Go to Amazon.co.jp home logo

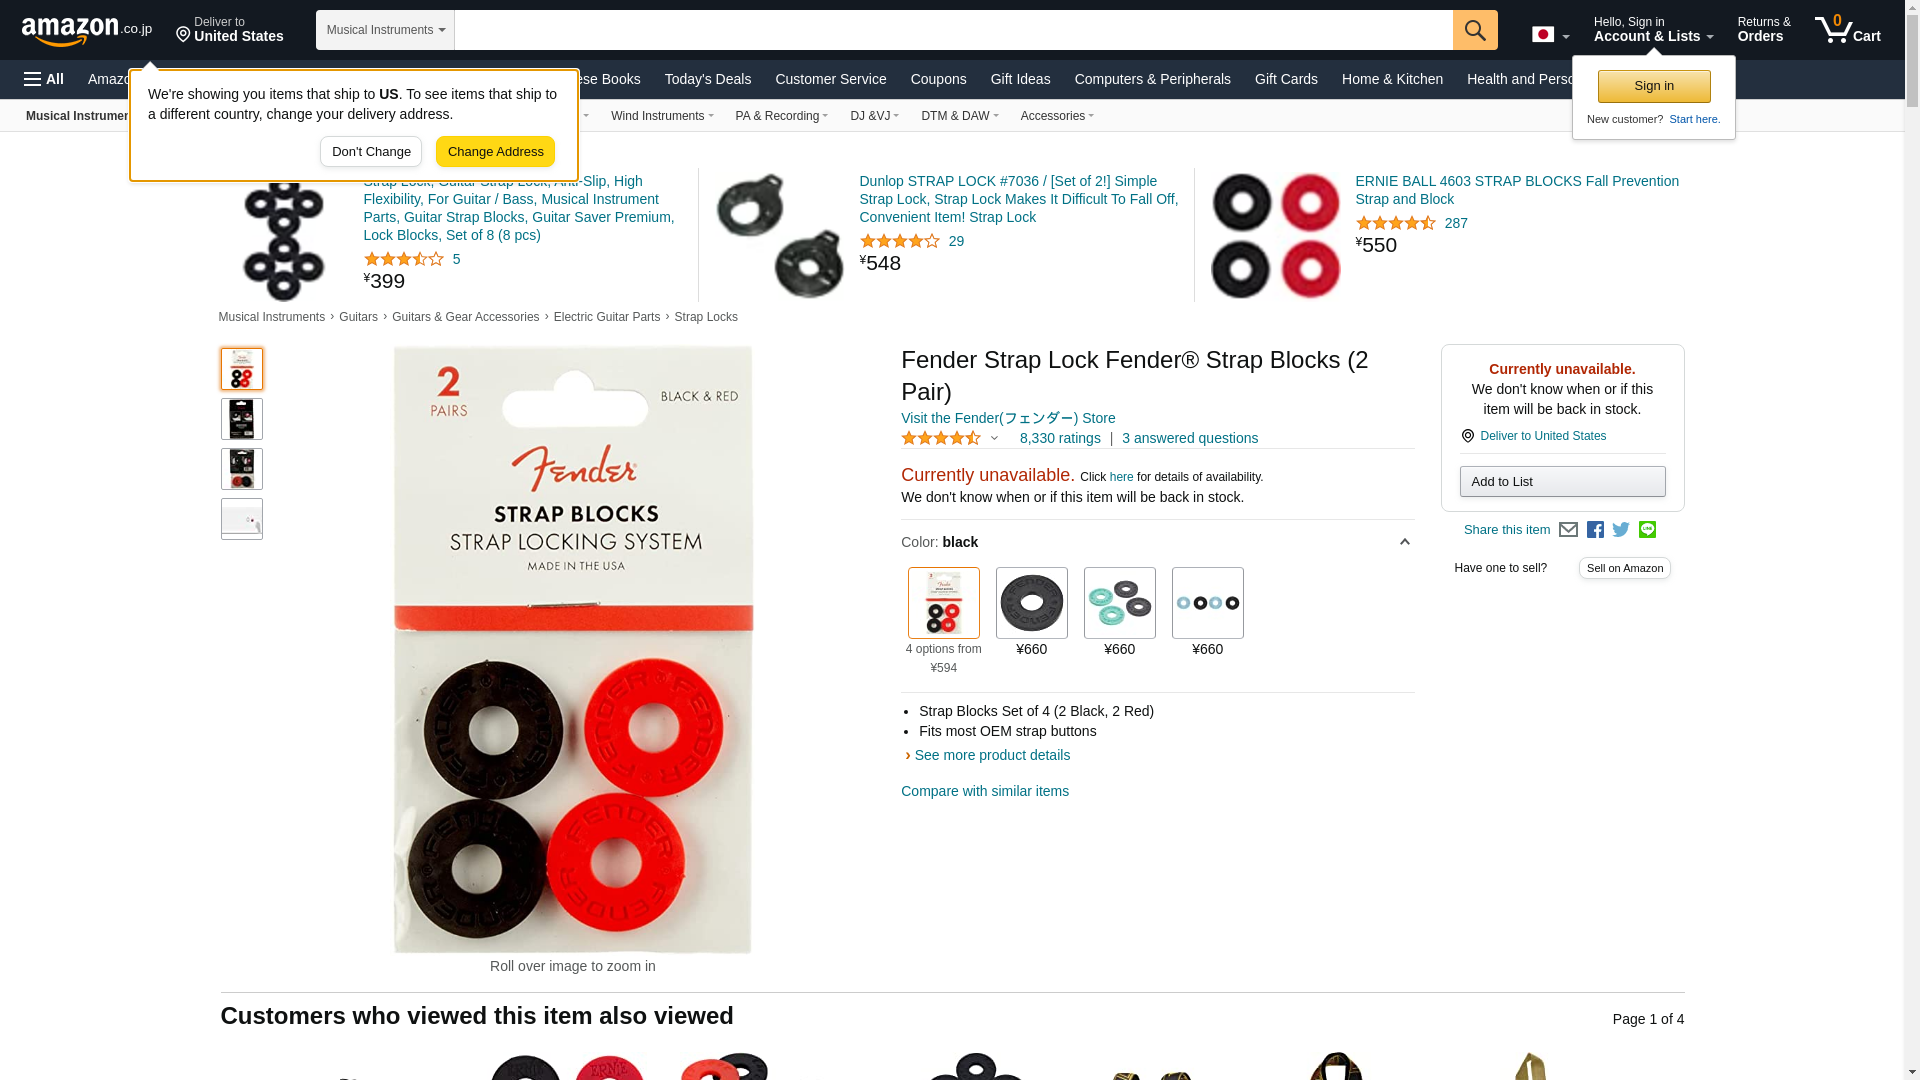87,31
